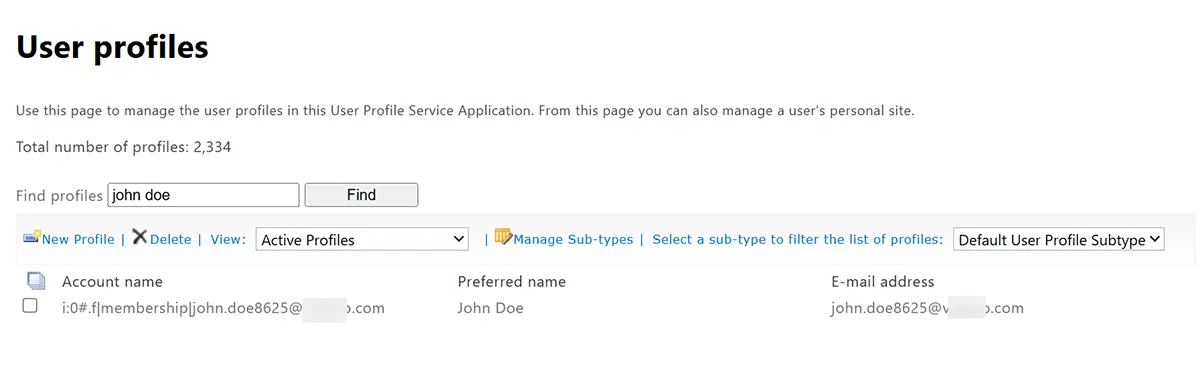1200x374 pixels.
Task: Click the Total number of profiles text
Action: (x=124, y=147)
